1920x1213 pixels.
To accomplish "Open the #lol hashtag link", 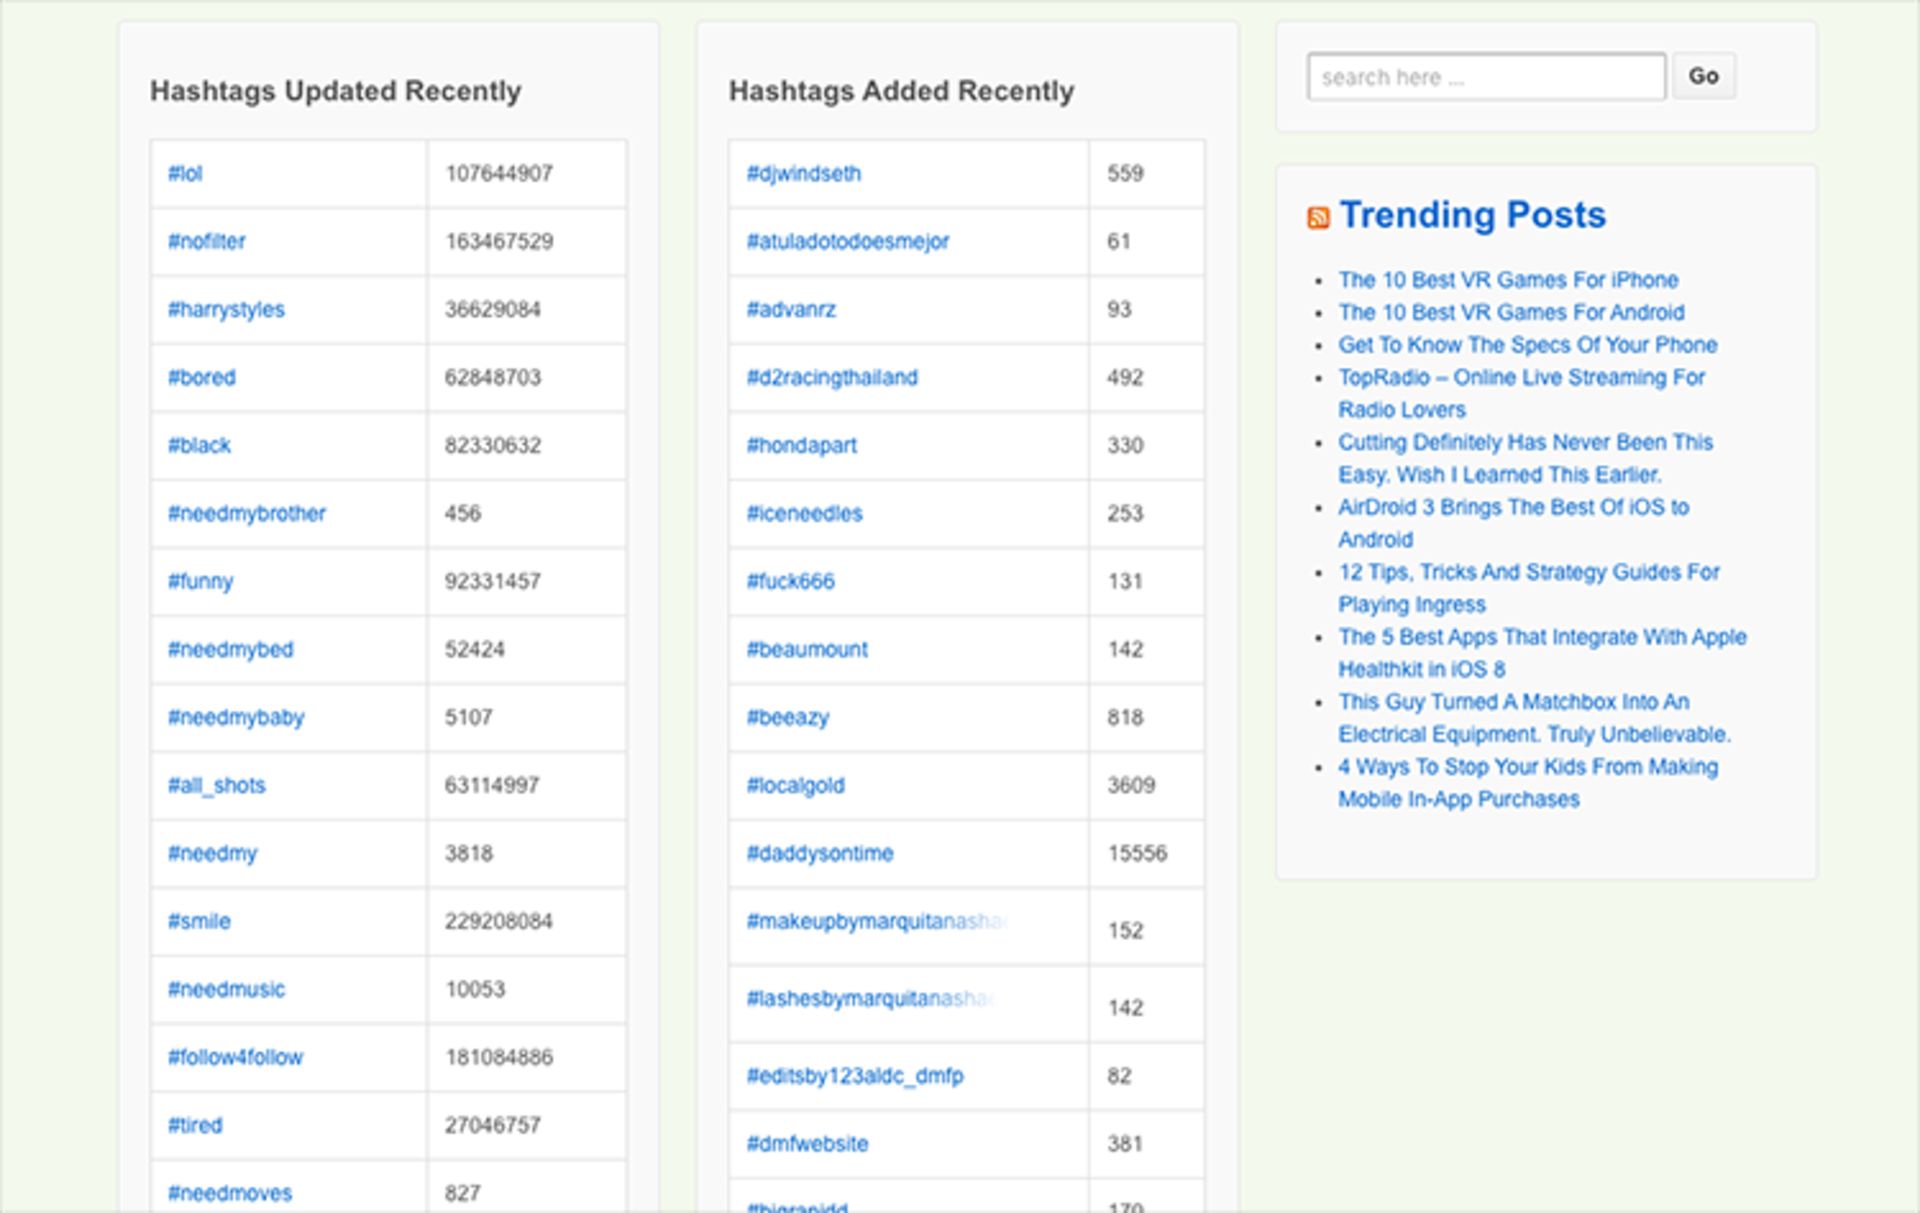I will pyautogui.click(x=184, y=173).
